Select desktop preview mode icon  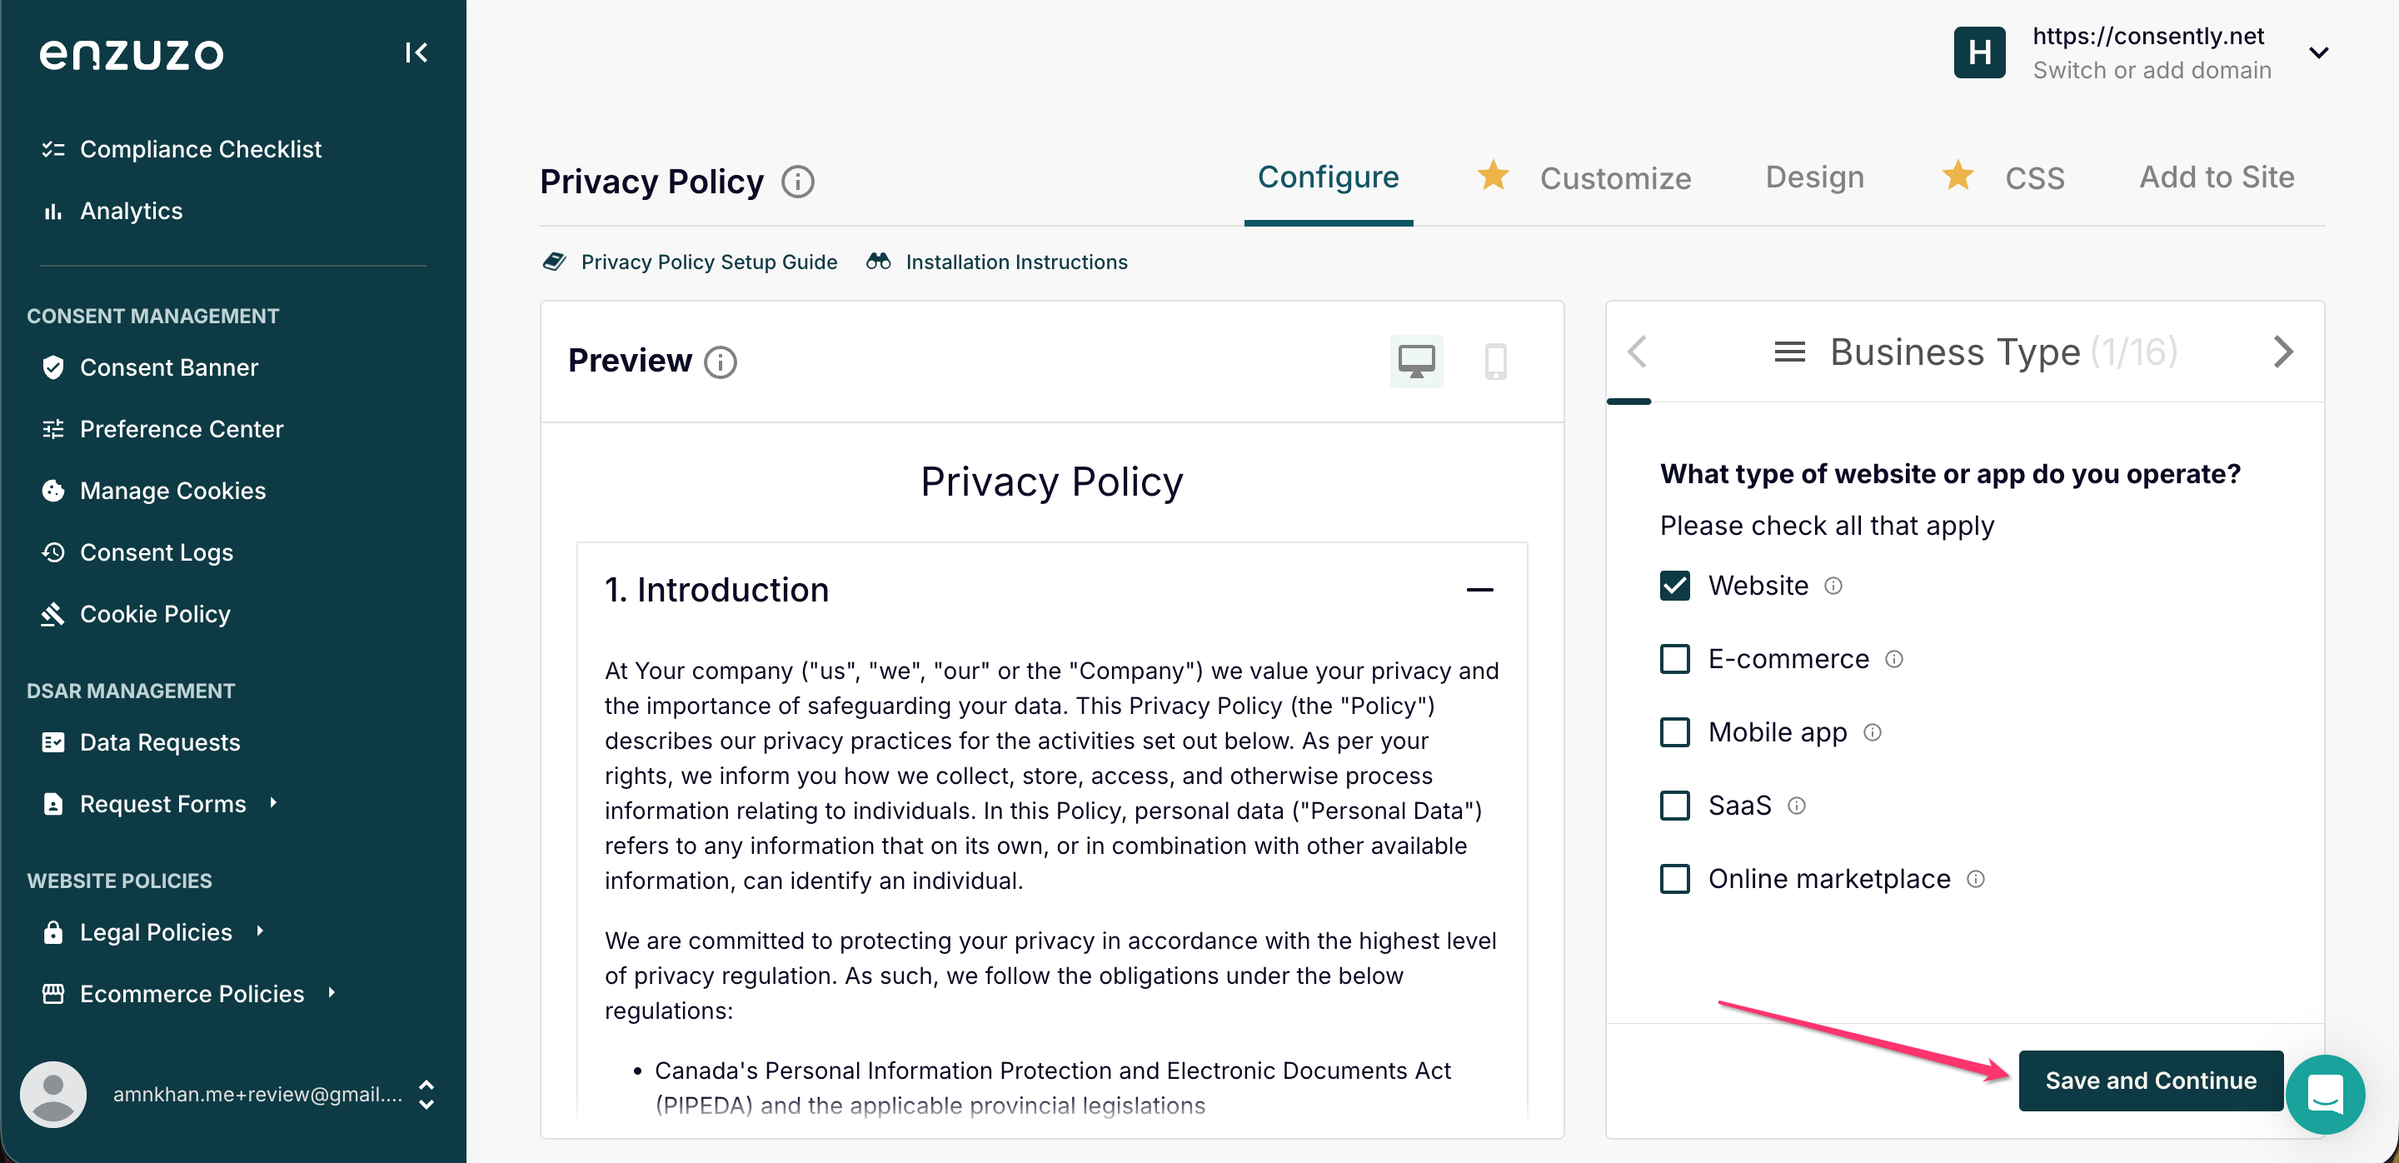(x=1416, y=360)
